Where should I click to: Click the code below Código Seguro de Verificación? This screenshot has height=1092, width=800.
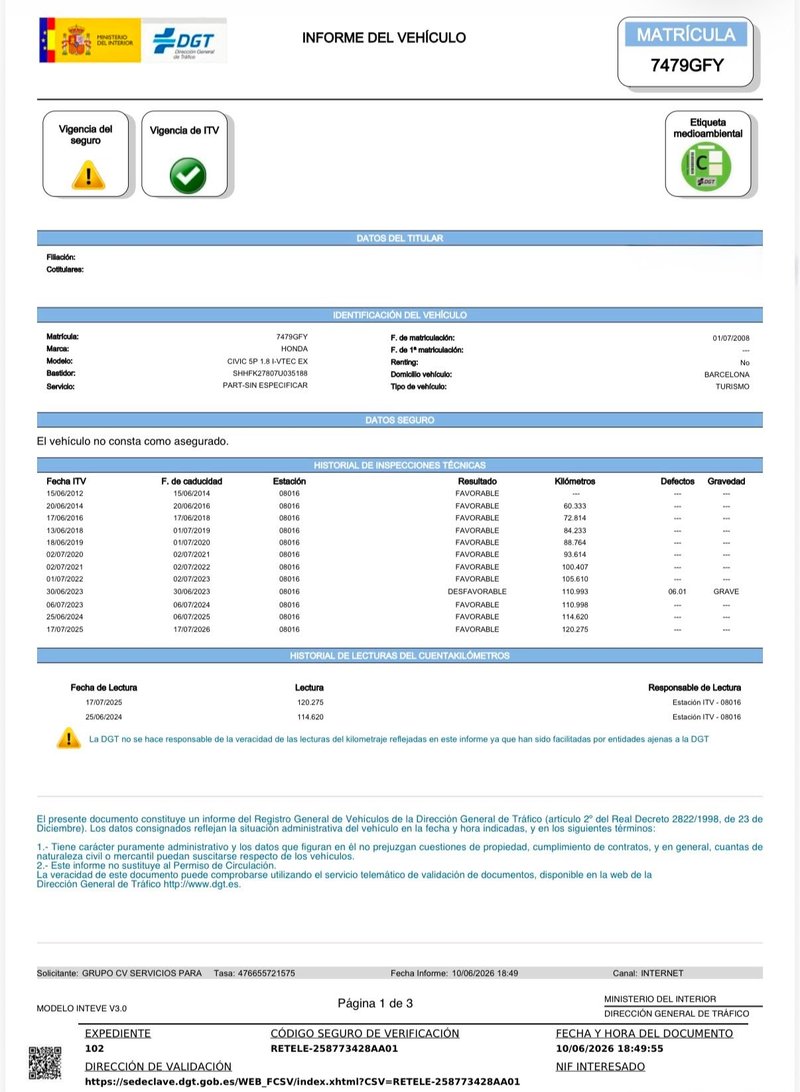click(x=334, y=1049)
